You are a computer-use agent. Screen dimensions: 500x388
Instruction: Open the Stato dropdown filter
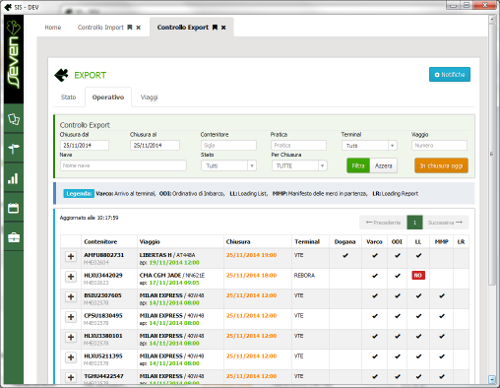229,166
